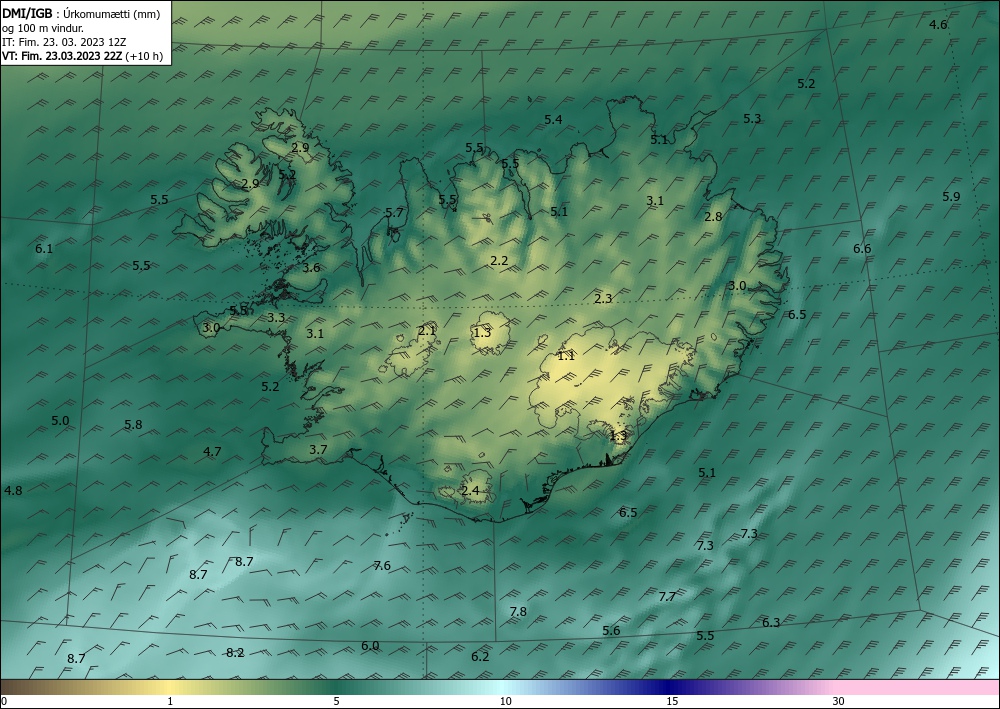Click the 1.1 value on the large southeast glacier
The image size is (1000, 709).
point(566,356)
